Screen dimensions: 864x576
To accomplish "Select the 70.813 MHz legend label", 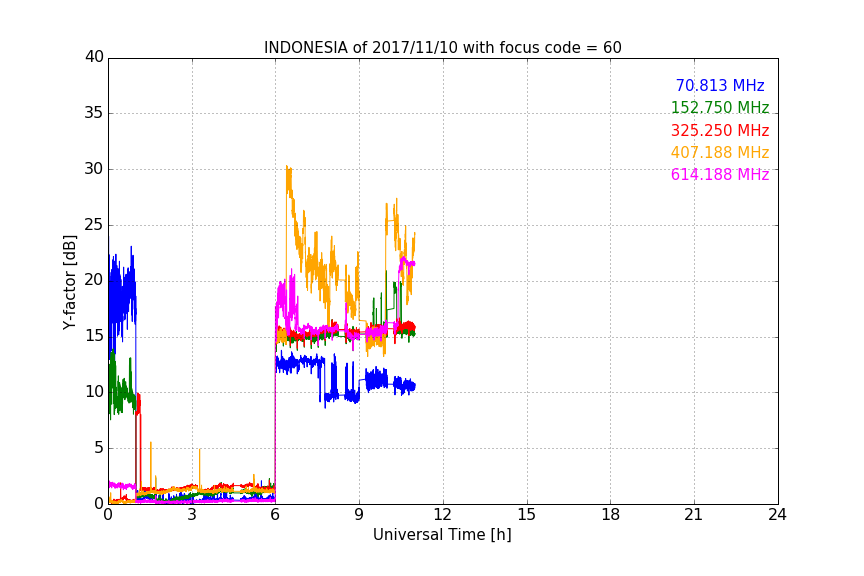I will (720, 86).
